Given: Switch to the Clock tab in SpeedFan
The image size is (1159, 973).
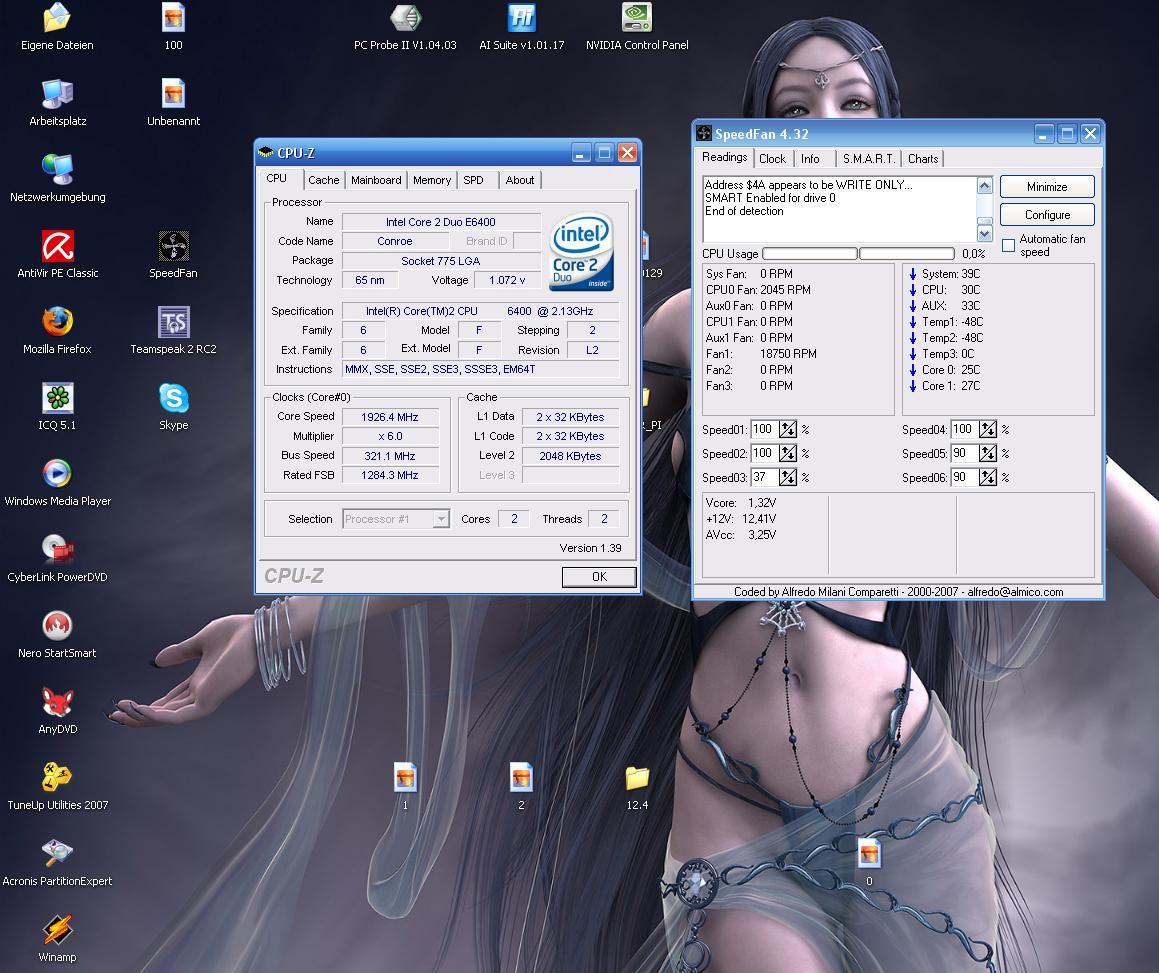Looking at the screenshot, I should (x=772, y=158).
